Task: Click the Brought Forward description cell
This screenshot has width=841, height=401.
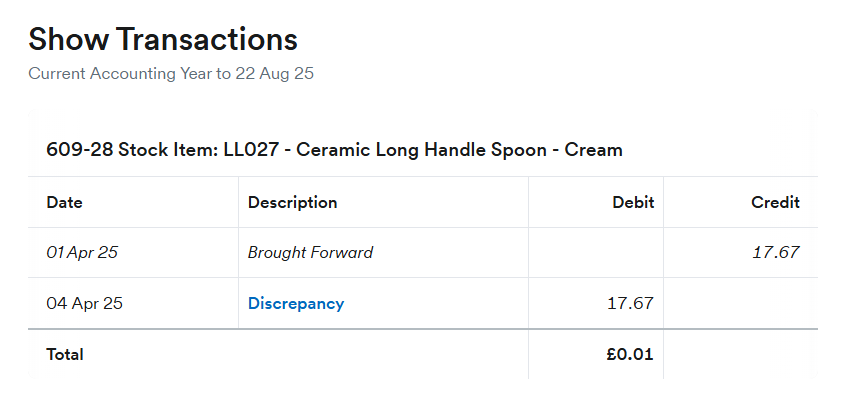Action: 310,253
